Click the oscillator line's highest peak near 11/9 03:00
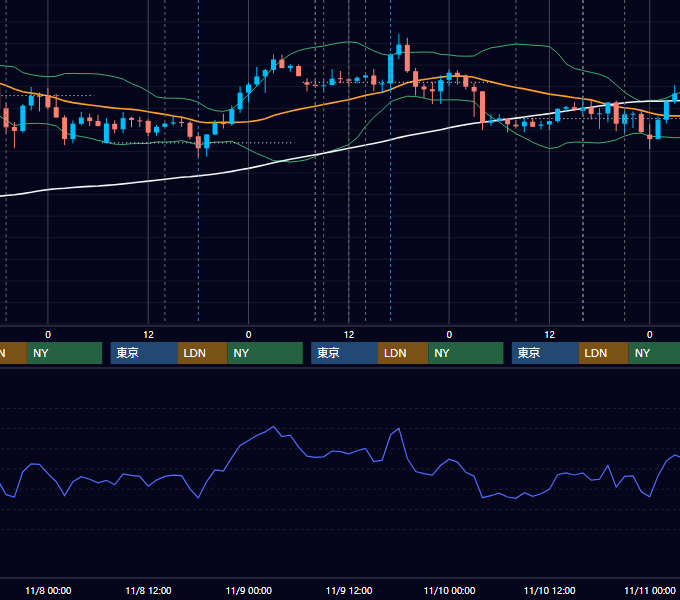 click(x=273, y=427)
